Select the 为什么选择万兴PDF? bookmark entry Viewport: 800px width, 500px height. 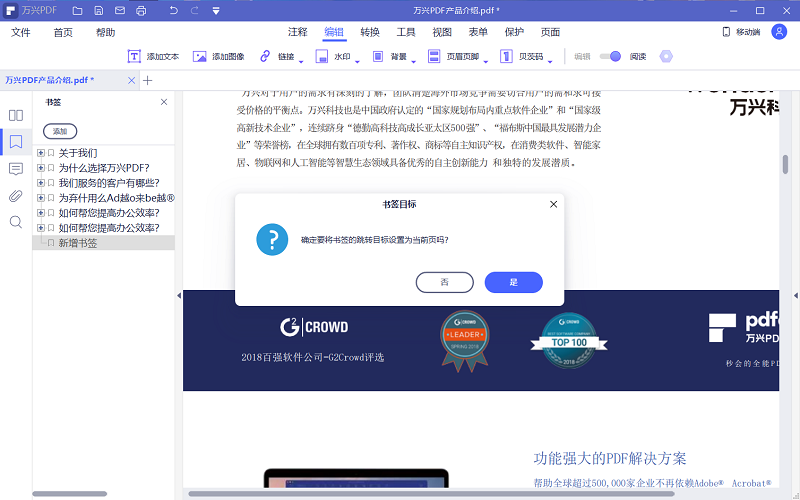click(x=104, y=168)
